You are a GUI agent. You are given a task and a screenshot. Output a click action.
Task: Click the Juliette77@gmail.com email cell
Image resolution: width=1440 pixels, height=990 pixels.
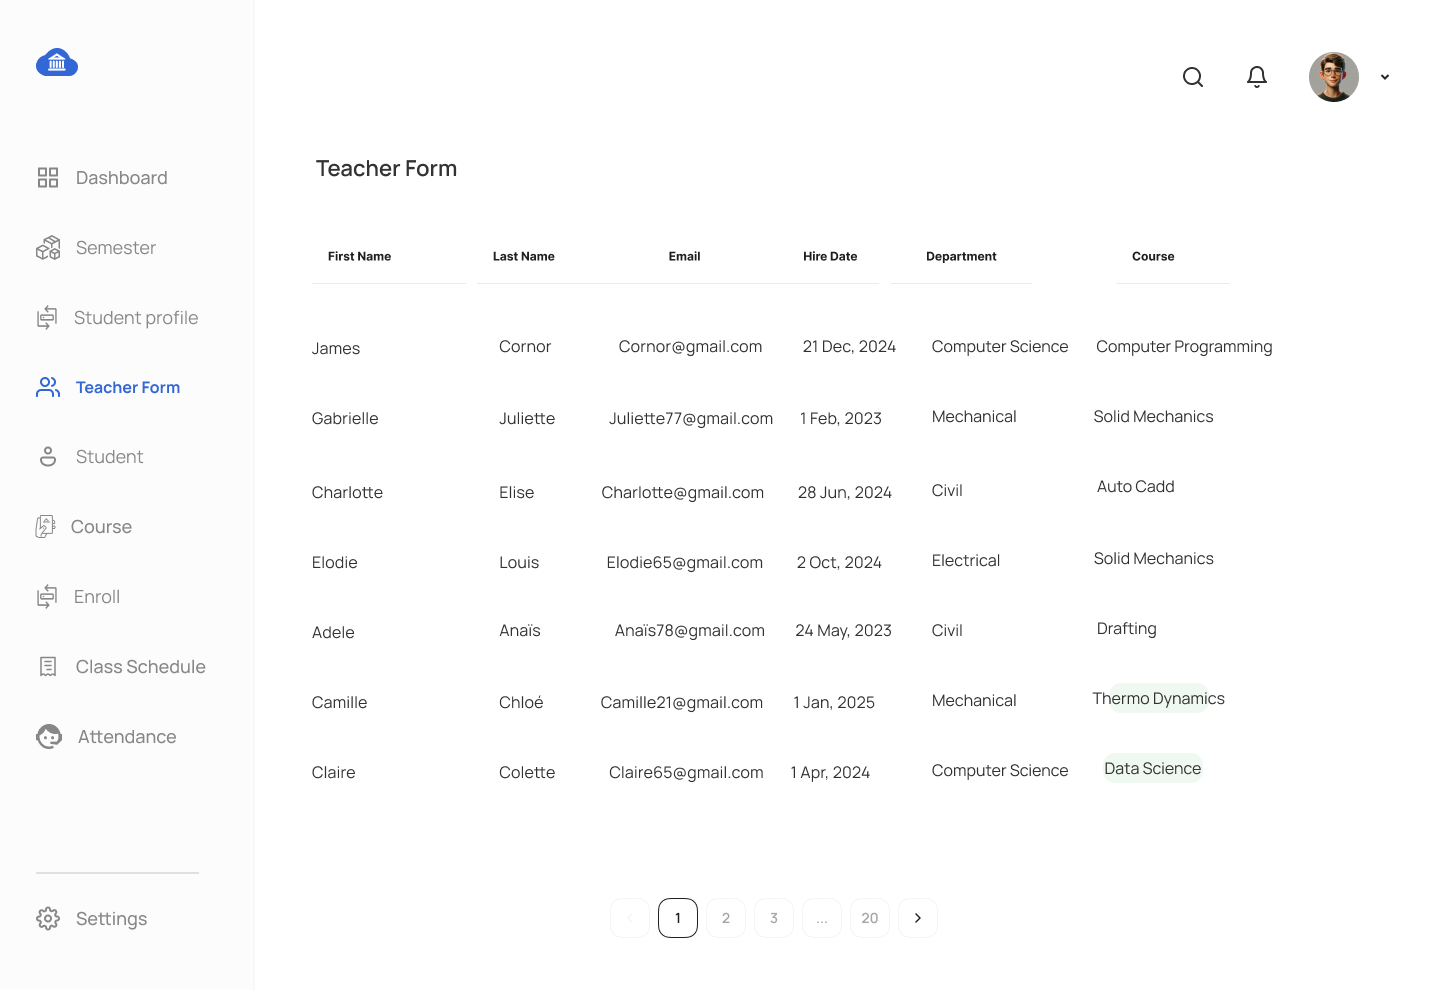click(691, 419)
